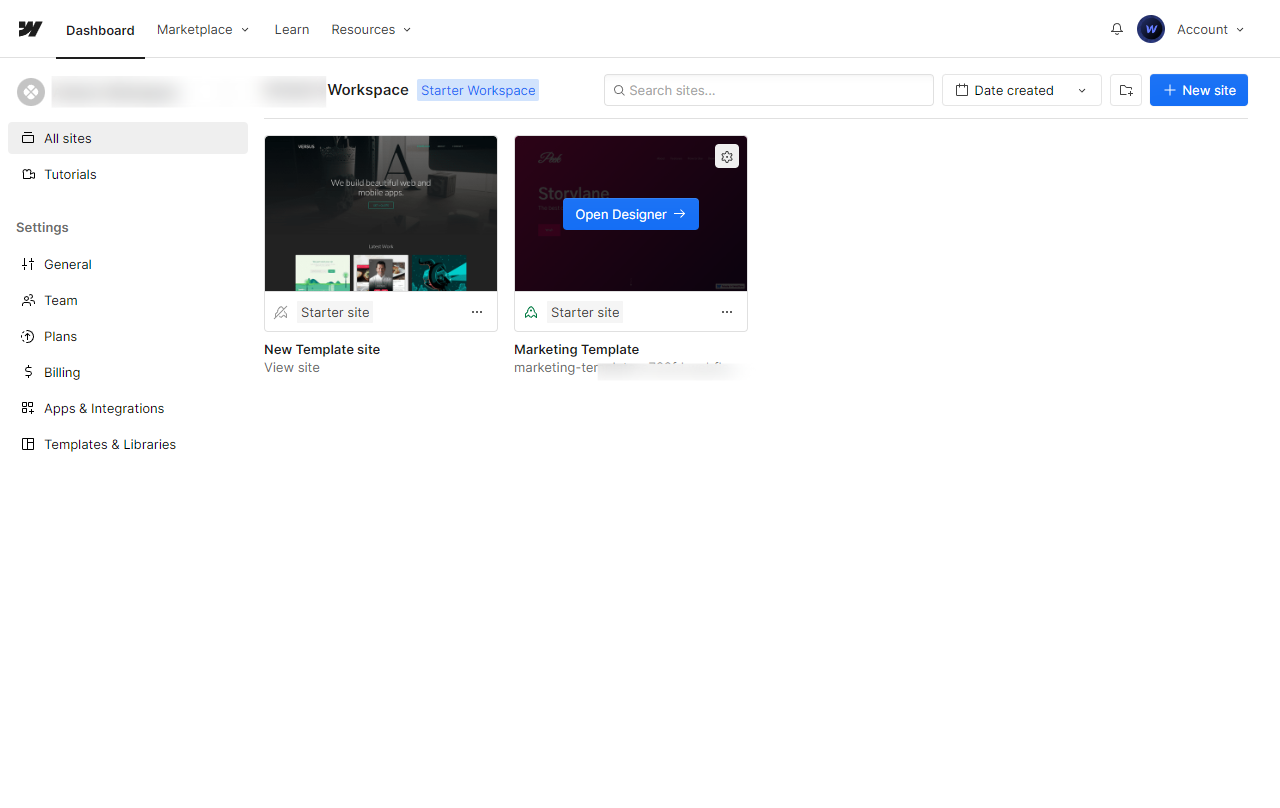Image resolution: width=1280 pixels, height=808 pixels.
Task: Click the New site button
Action: point(1198,90)
